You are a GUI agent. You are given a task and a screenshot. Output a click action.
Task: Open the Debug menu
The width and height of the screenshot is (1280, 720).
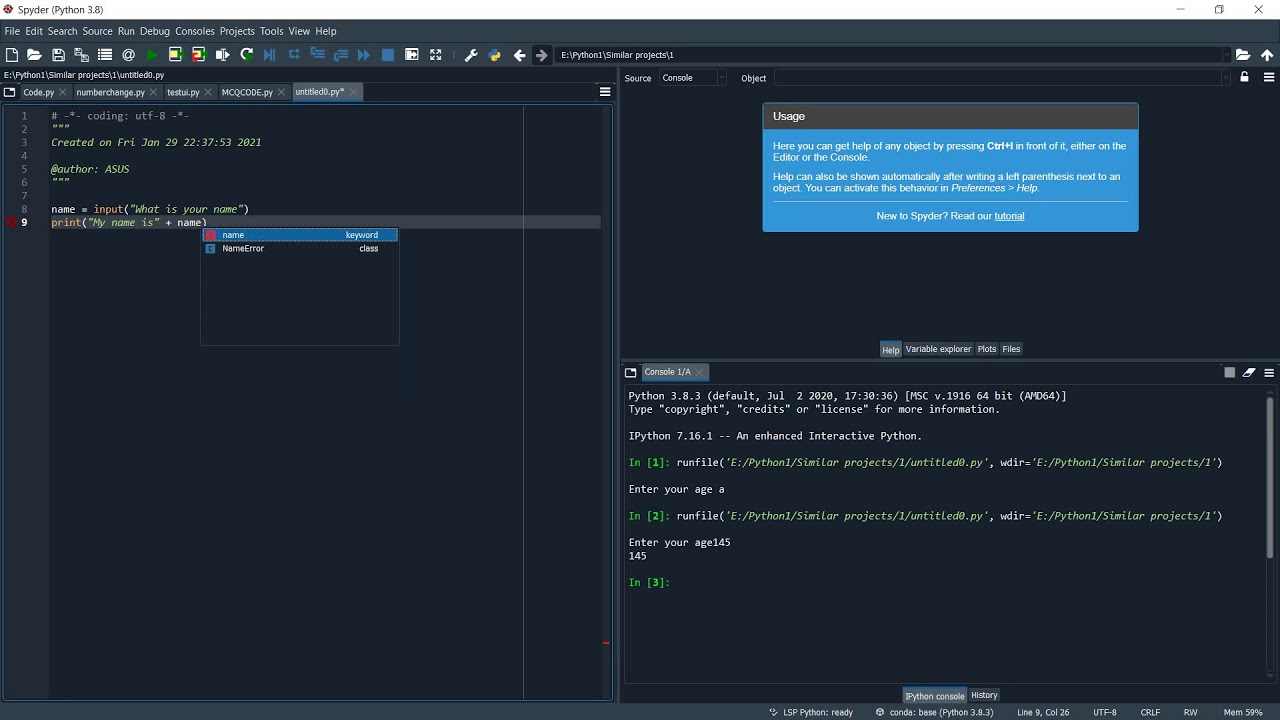point(155,31)
